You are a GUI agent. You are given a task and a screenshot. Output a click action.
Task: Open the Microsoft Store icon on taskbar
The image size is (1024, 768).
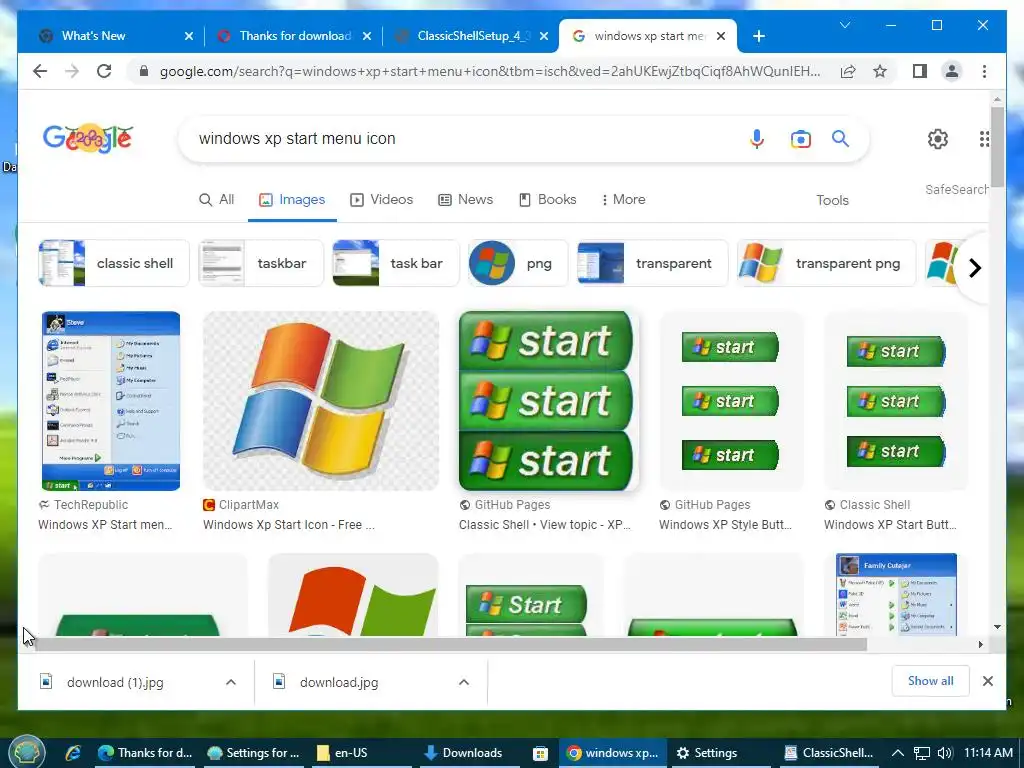tap(540, 753)
